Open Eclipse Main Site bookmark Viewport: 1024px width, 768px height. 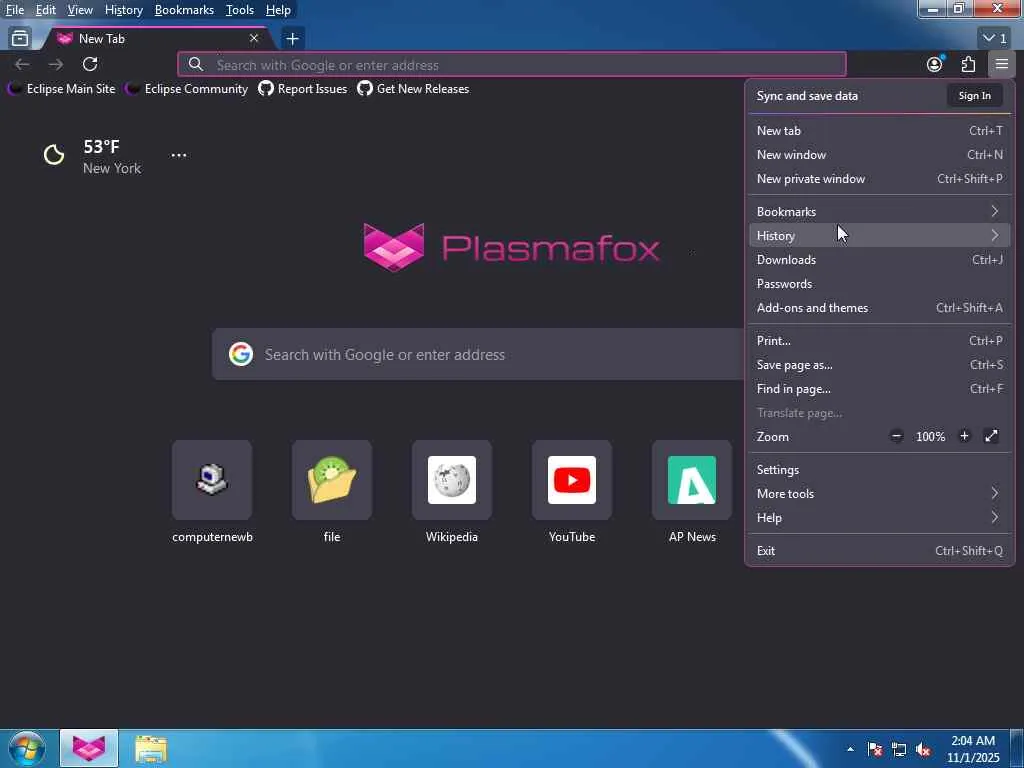click(x=61, y=89)
